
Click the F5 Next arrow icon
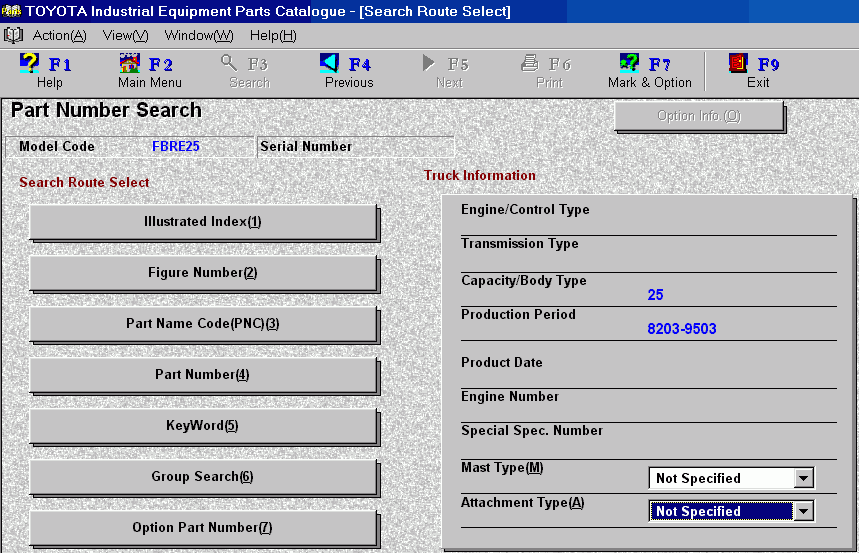pos(428,64)
